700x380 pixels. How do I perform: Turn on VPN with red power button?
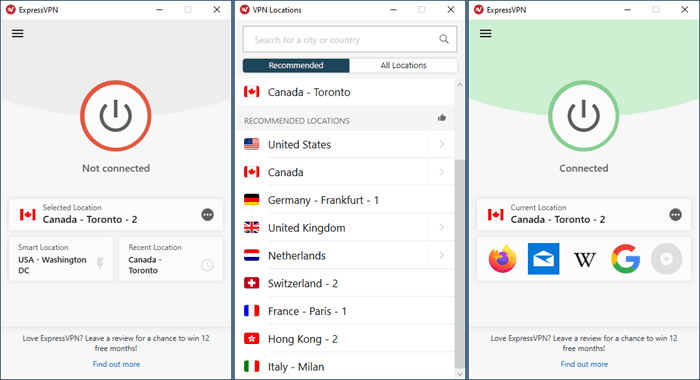[116, 116]
